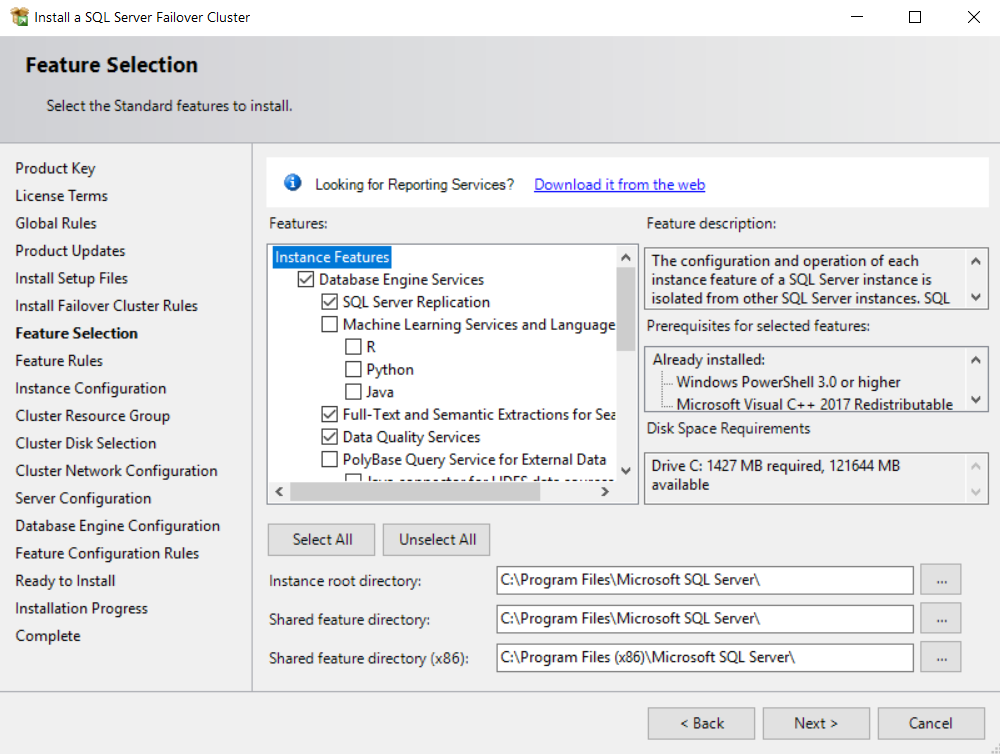Select the Cluster Network Configuration step
The height and width of the screenshot is (754, 1000).
pyautogui.click(x=116, y=471)
